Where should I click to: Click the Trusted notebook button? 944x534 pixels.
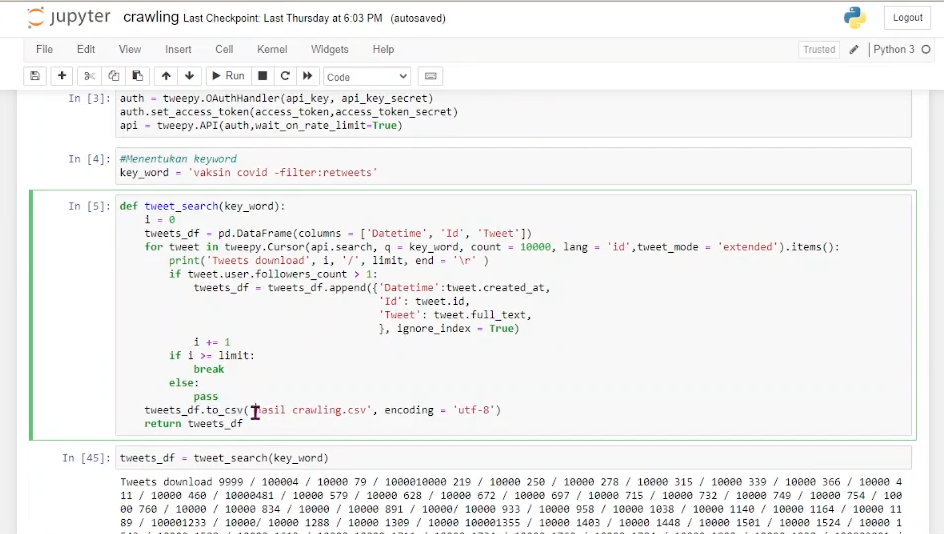(x=819, y=49)
